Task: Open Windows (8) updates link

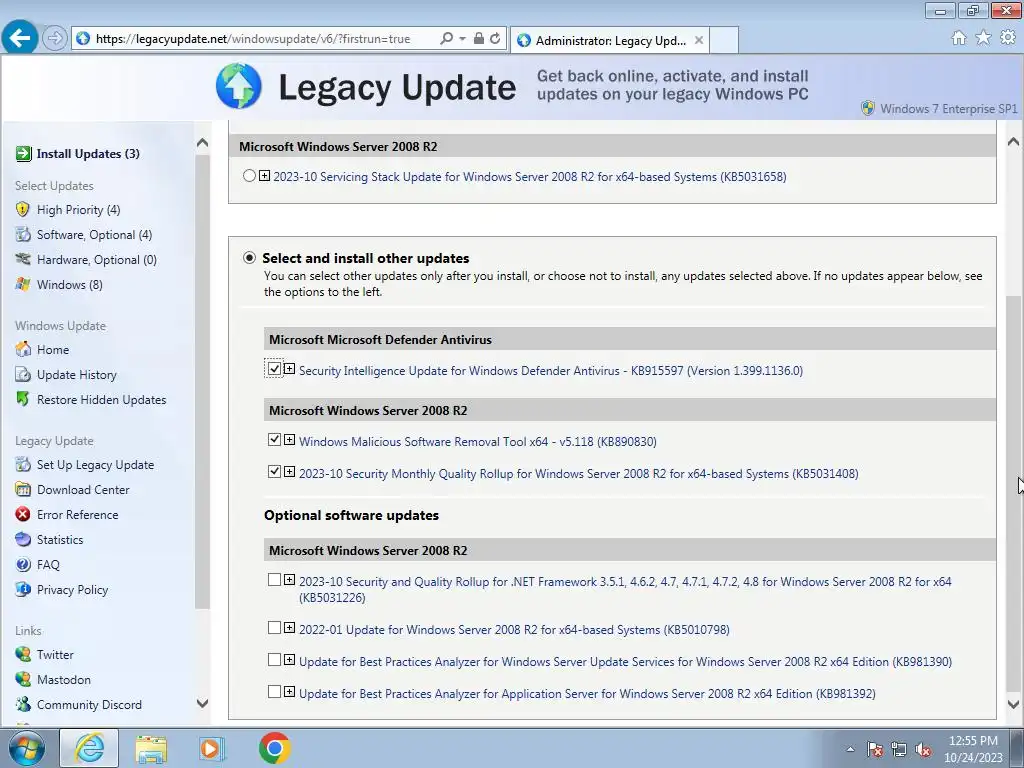Action: click(x=70, y=284)
